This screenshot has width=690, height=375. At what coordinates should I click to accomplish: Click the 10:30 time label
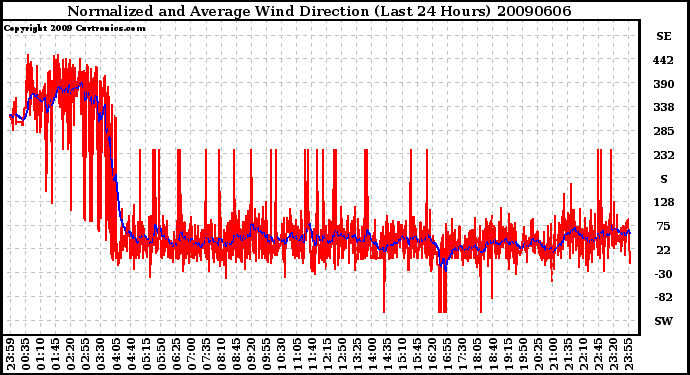(x=281, y=354)
